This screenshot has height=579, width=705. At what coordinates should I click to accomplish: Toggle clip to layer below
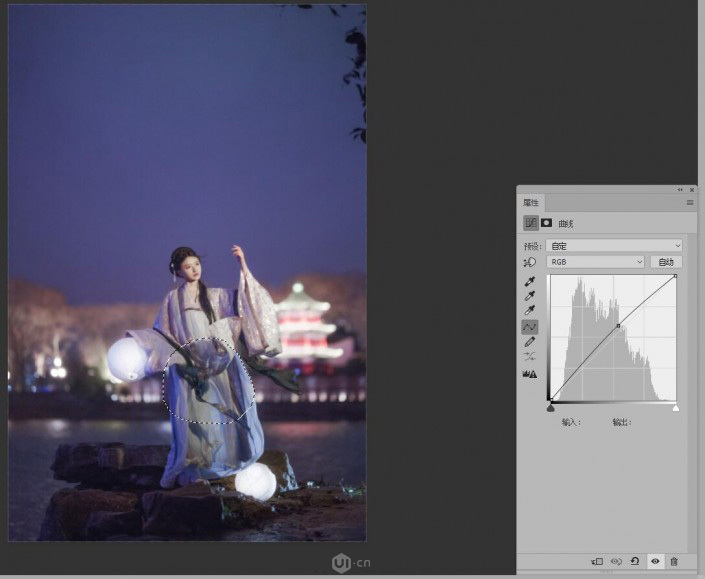596,562
